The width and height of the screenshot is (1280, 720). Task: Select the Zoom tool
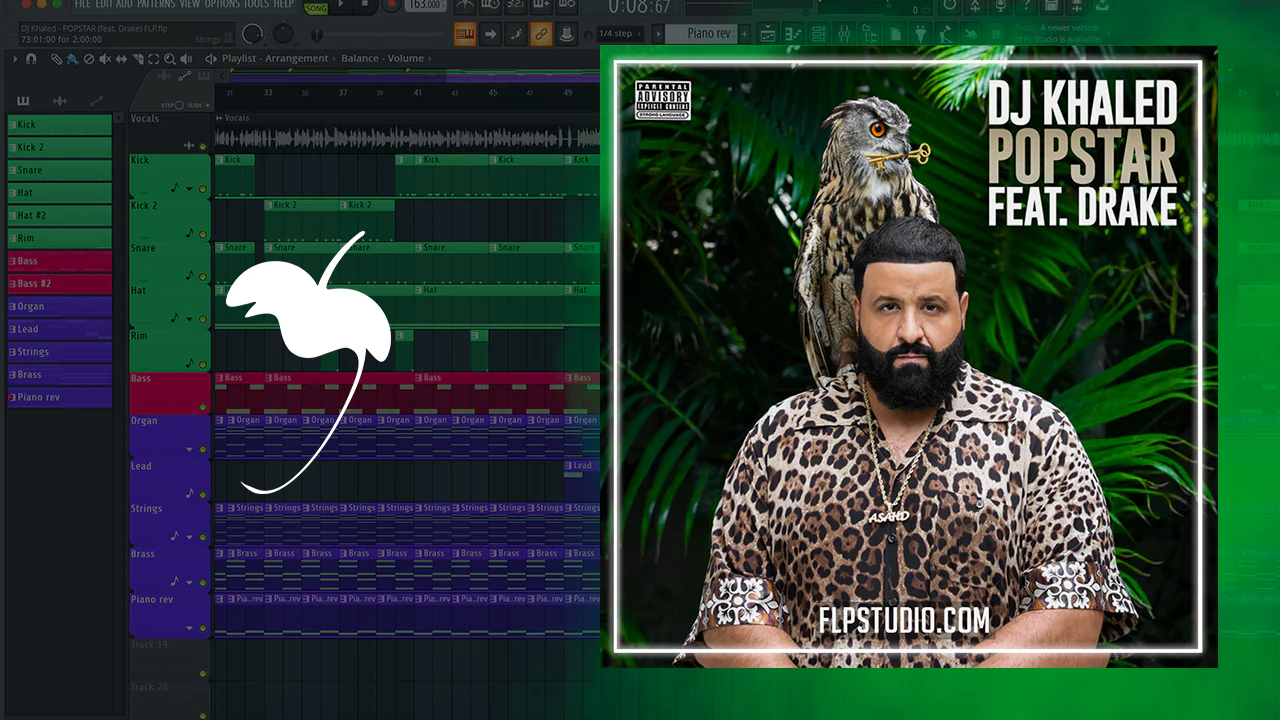(x=169, y=59)
